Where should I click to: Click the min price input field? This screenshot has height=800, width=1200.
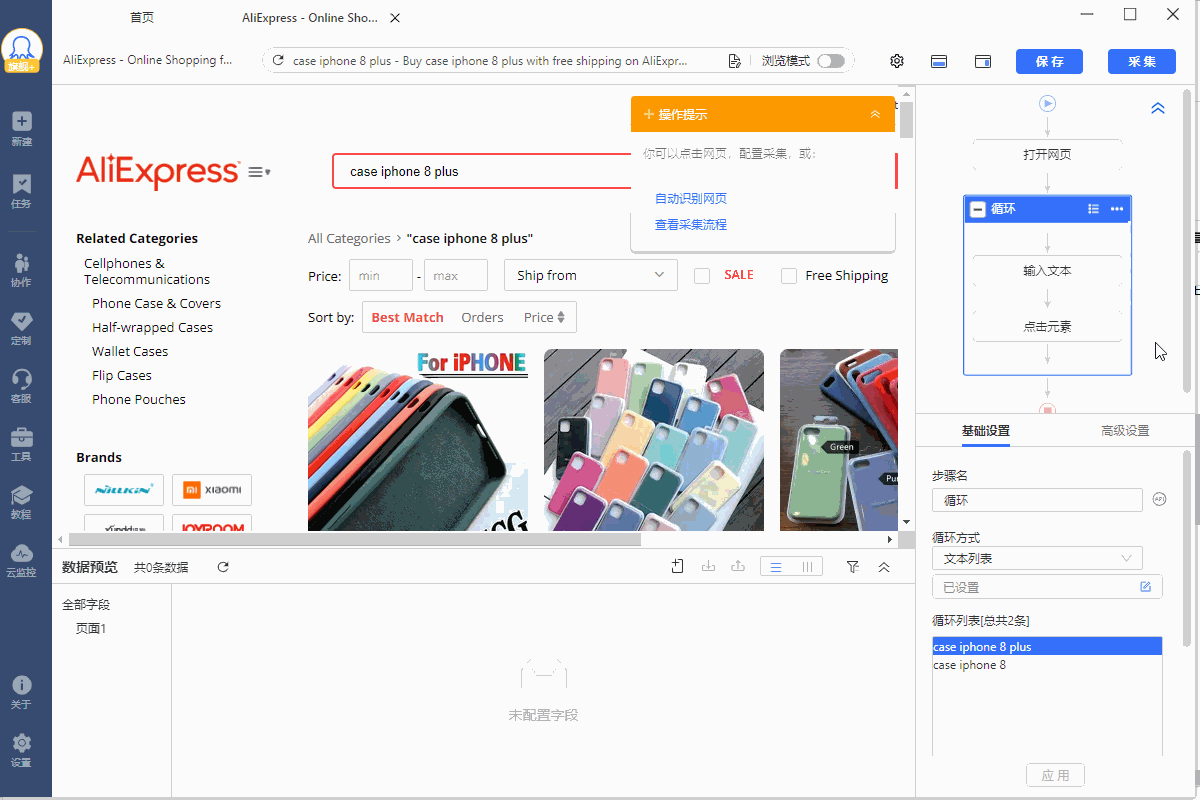tap(381, 275)
